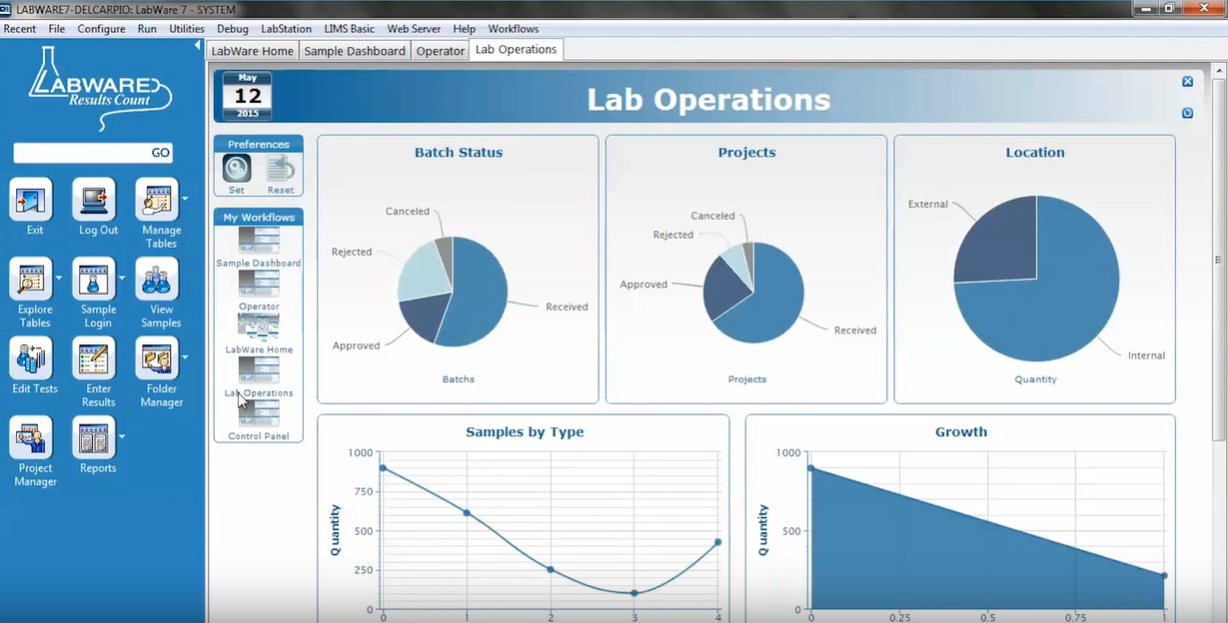Screen dimensions: 1228x623
Task: Select the Lab Operations tab
Action: click(516, 50)
